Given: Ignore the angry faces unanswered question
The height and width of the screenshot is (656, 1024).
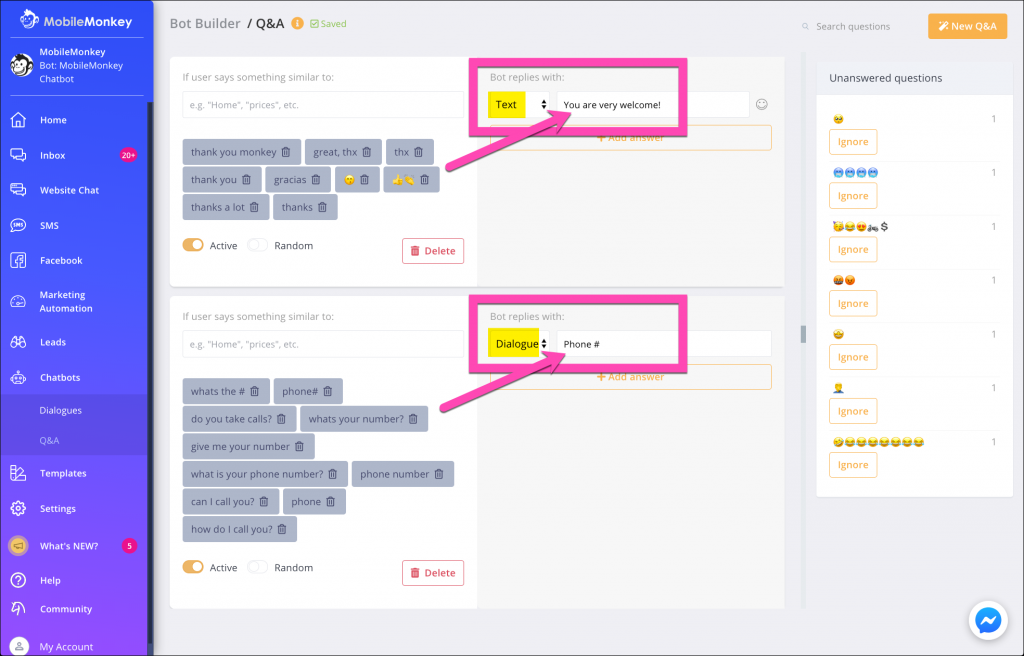Looking at the screenshot, I should [x=853, y=303].
